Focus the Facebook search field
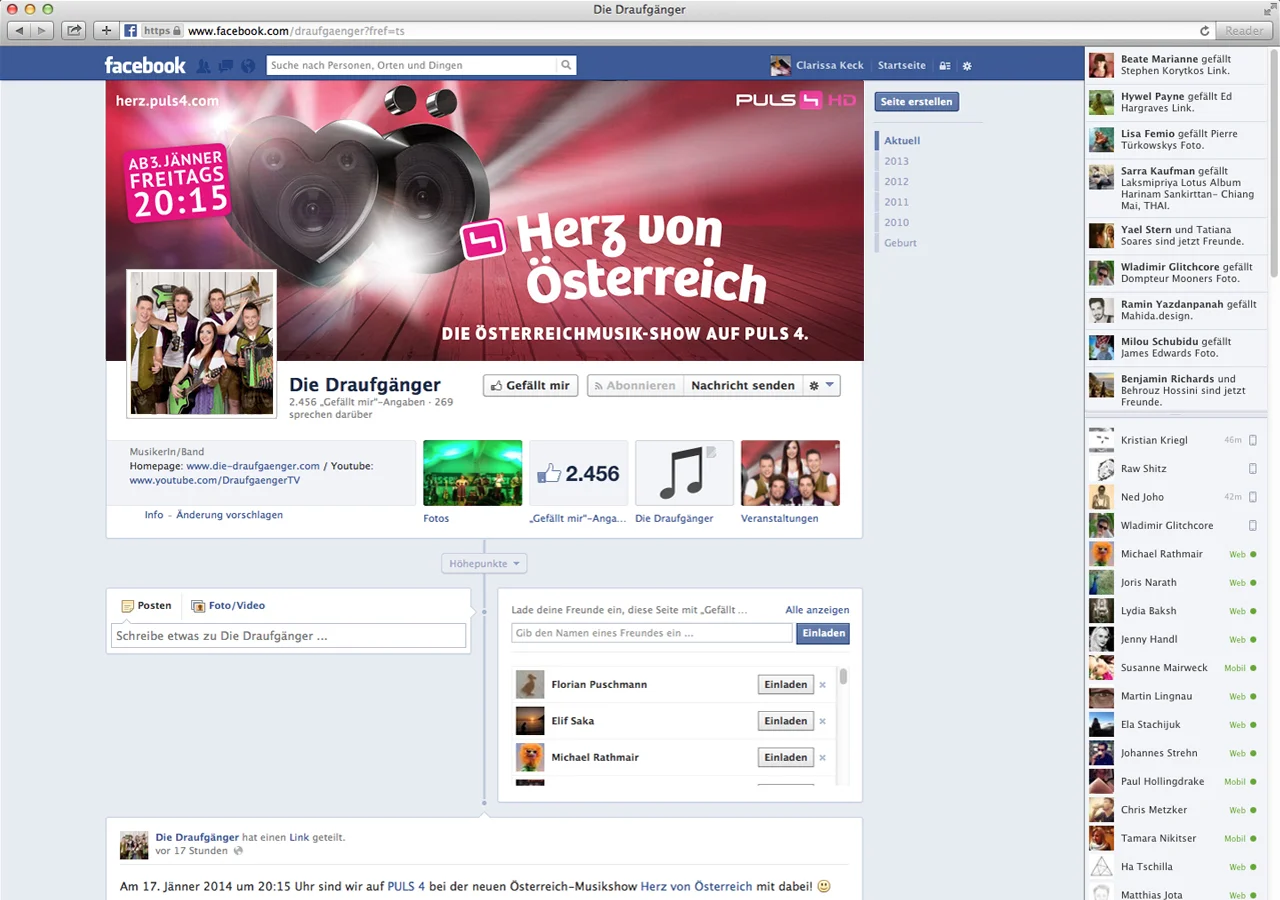 (412, 65)
